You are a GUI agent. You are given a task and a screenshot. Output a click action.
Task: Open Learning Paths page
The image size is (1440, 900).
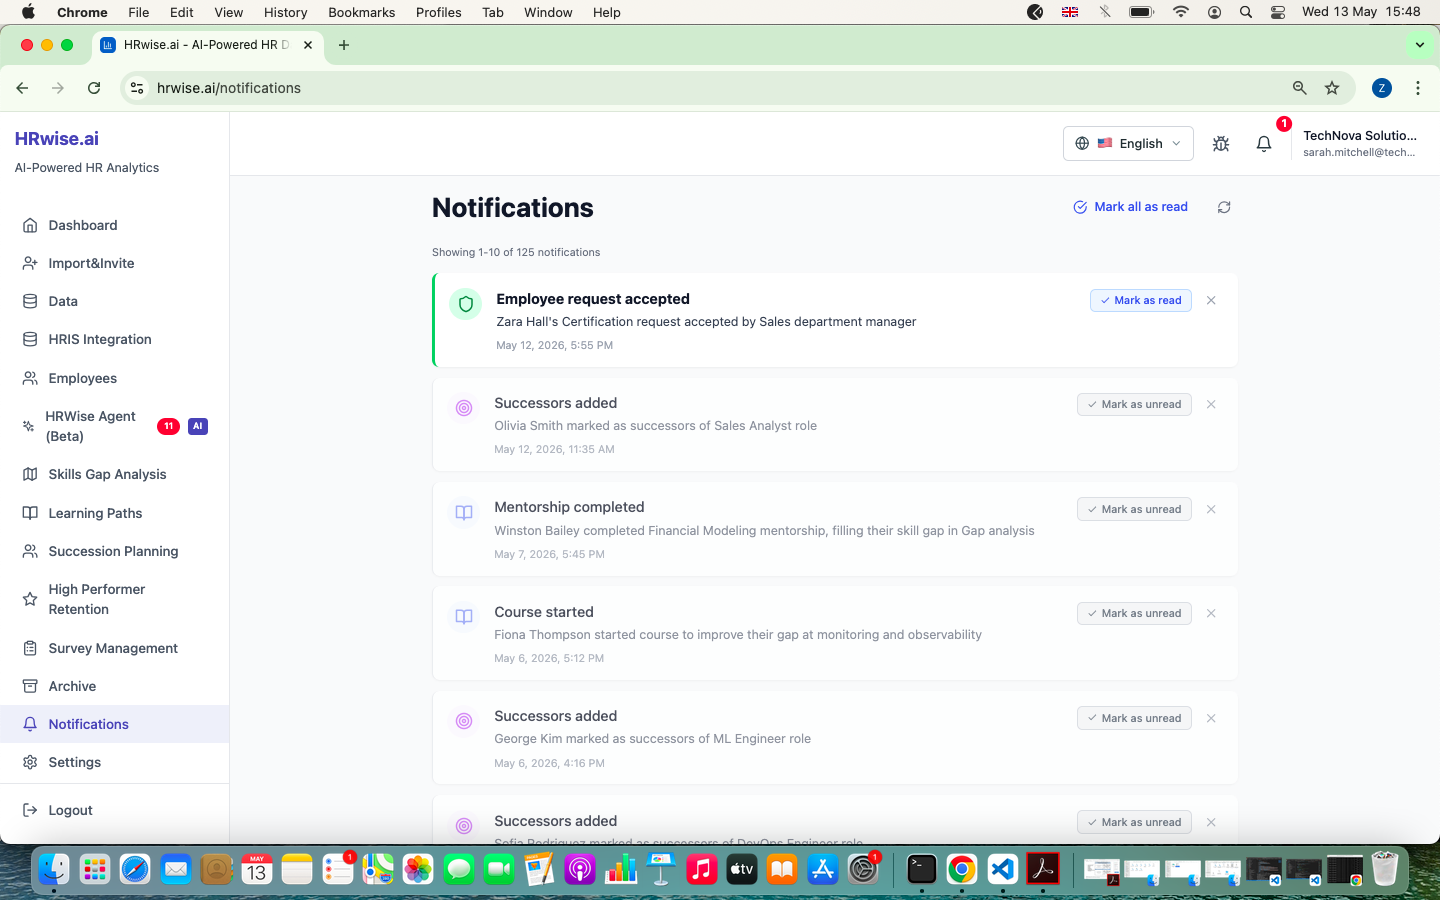(x=114, y=513)
